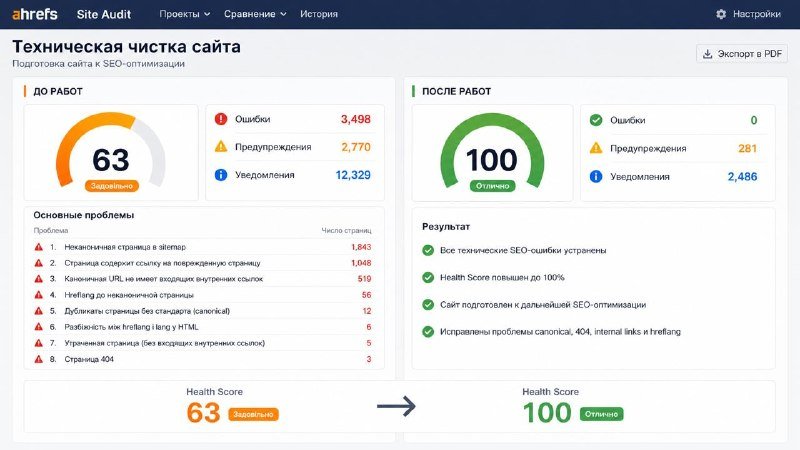The width and height of the screenshot is (800, 450).
Task: Click warning icon for Каноничная URL row
Action: tap(38, 279)
